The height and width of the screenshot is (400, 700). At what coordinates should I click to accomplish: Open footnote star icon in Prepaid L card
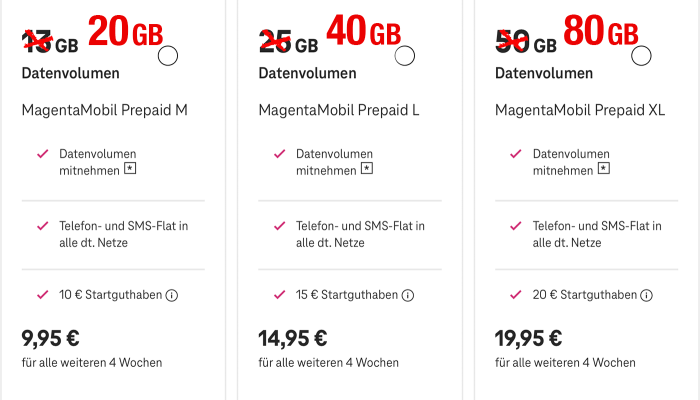368,171
